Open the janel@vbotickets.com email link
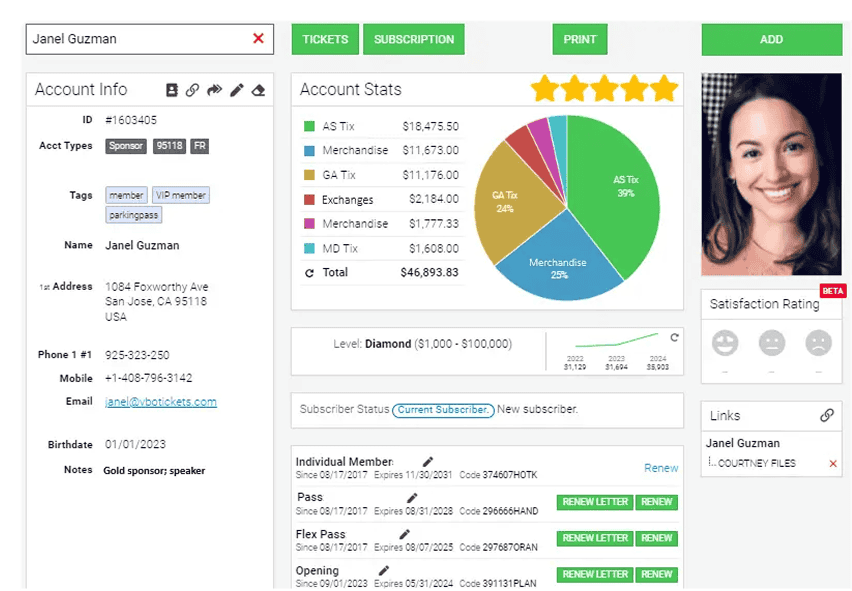This screenshot has height=591, width=852. 161,402
